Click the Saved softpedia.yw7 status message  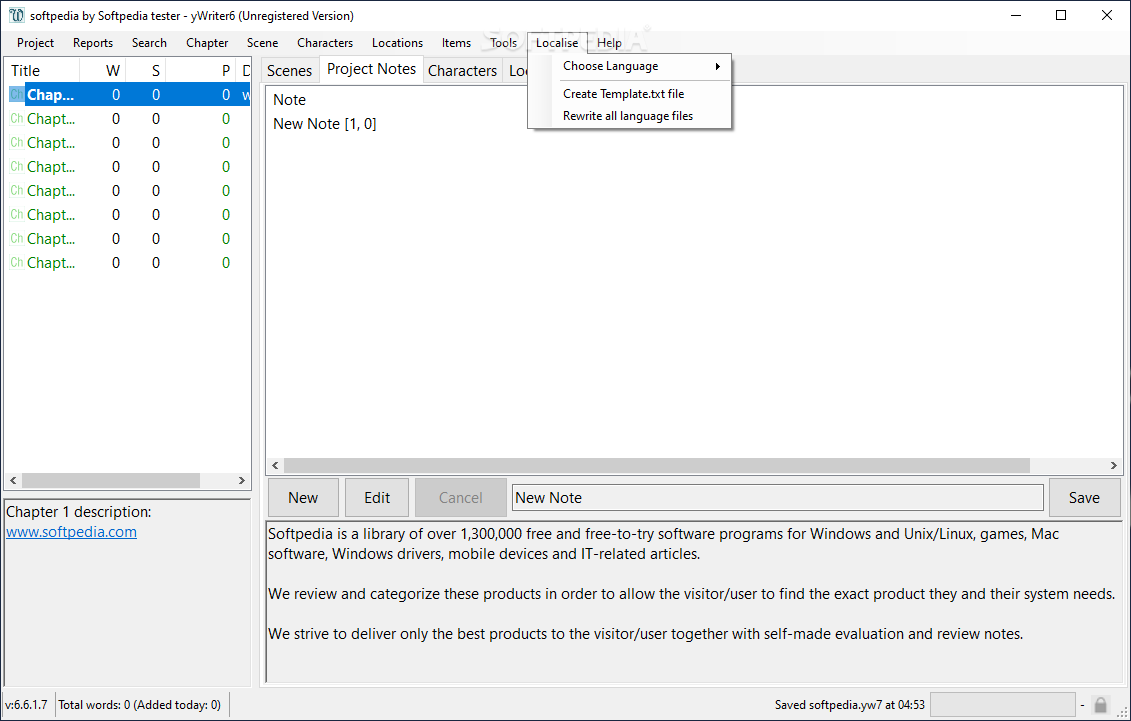(850, 704)
